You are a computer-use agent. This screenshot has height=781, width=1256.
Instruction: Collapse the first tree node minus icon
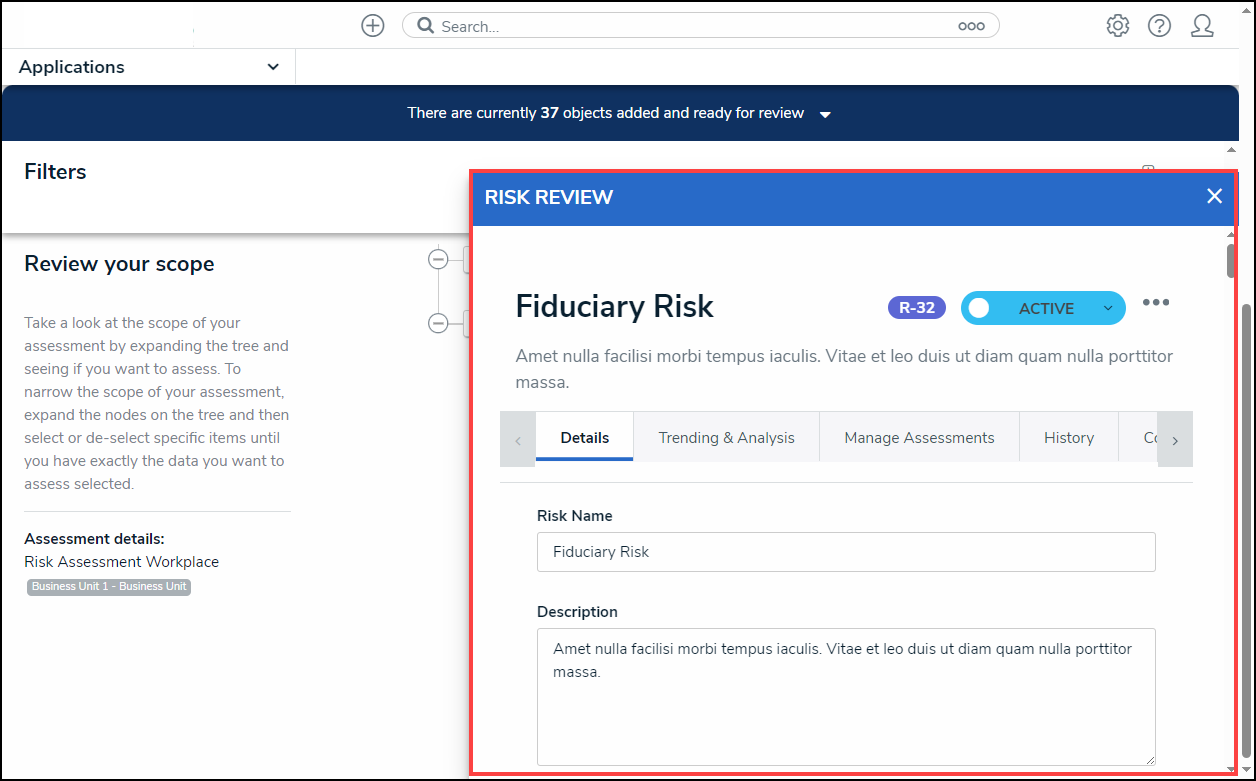(x=438, y=260)
